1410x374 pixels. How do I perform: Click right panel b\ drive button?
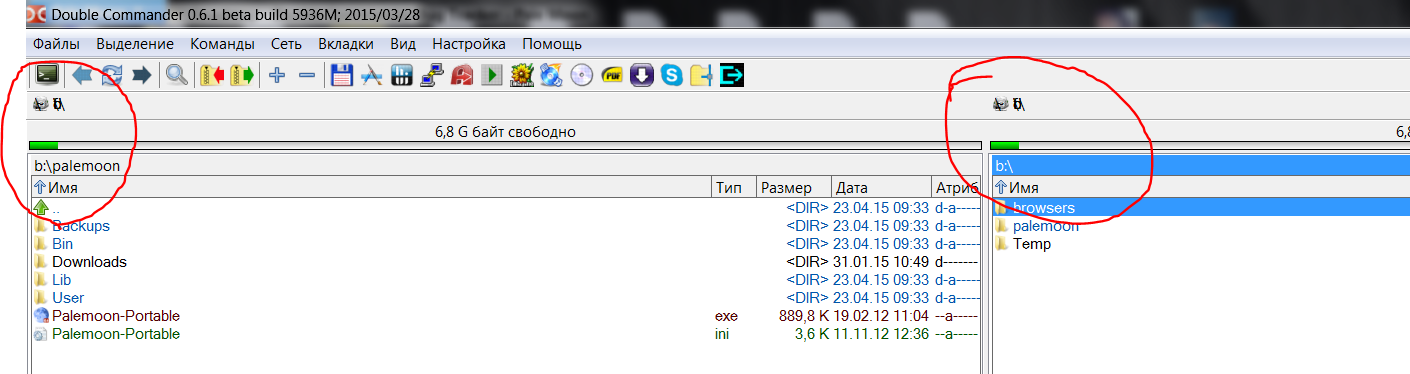click(x=1019, y=104)
